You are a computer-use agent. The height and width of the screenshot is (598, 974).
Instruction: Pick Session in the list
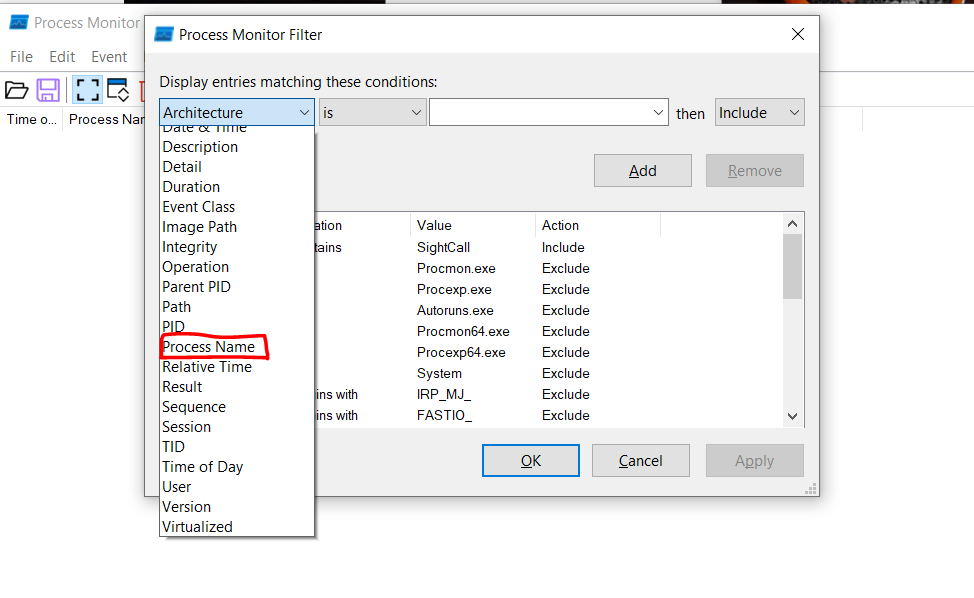click(x=237, y=427)
